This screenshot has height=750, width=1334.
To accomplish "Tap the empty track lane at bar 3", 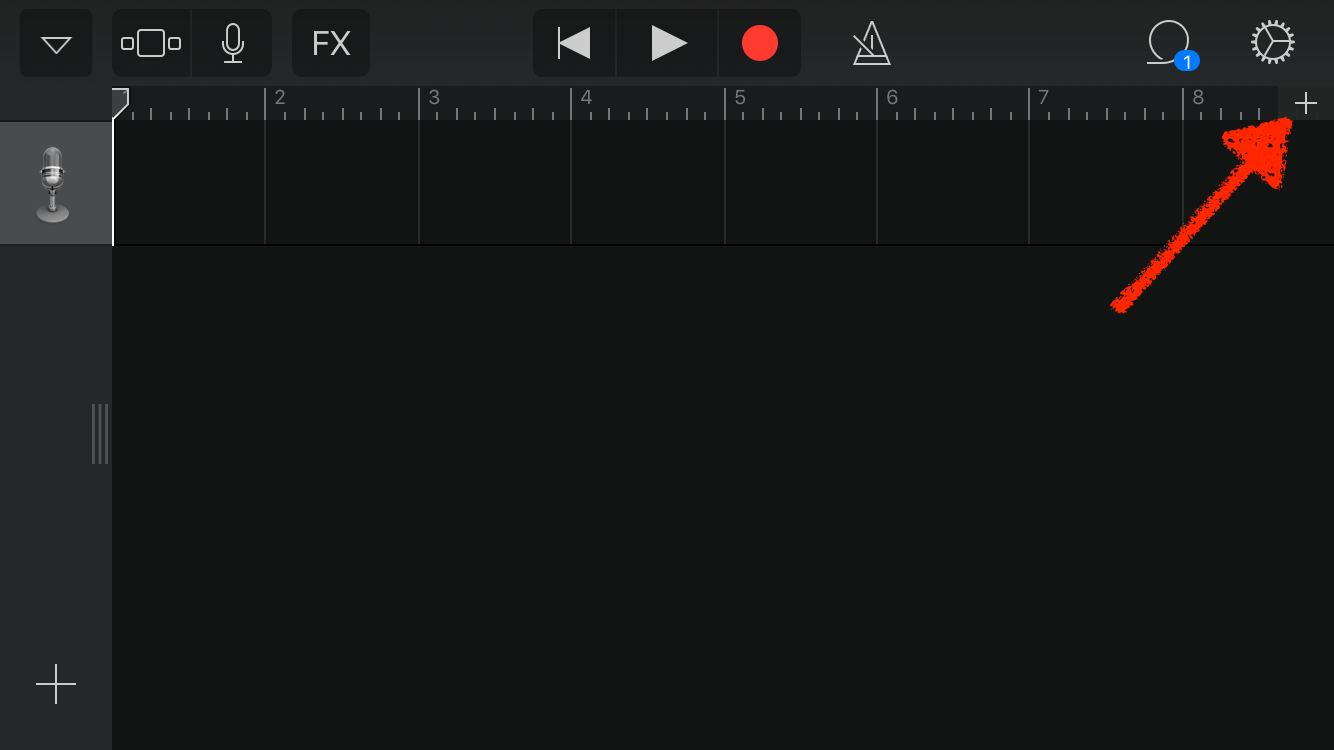I will (x=495, y=183).
